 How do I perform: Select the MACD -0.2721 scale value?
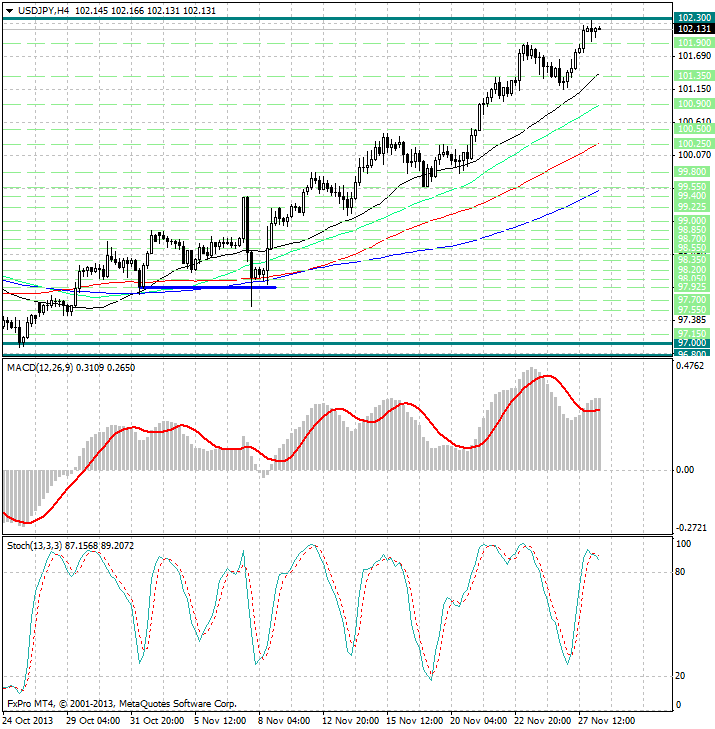click(x=690, y=527)
